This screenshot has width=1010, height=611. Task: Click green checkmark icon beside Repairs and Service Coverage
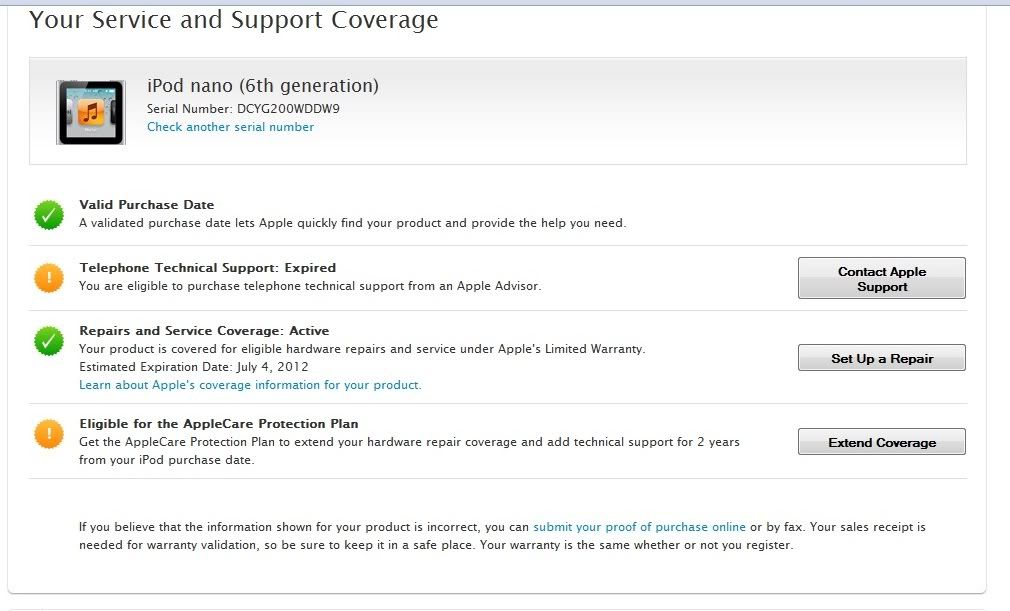click(x=49, y=341)
